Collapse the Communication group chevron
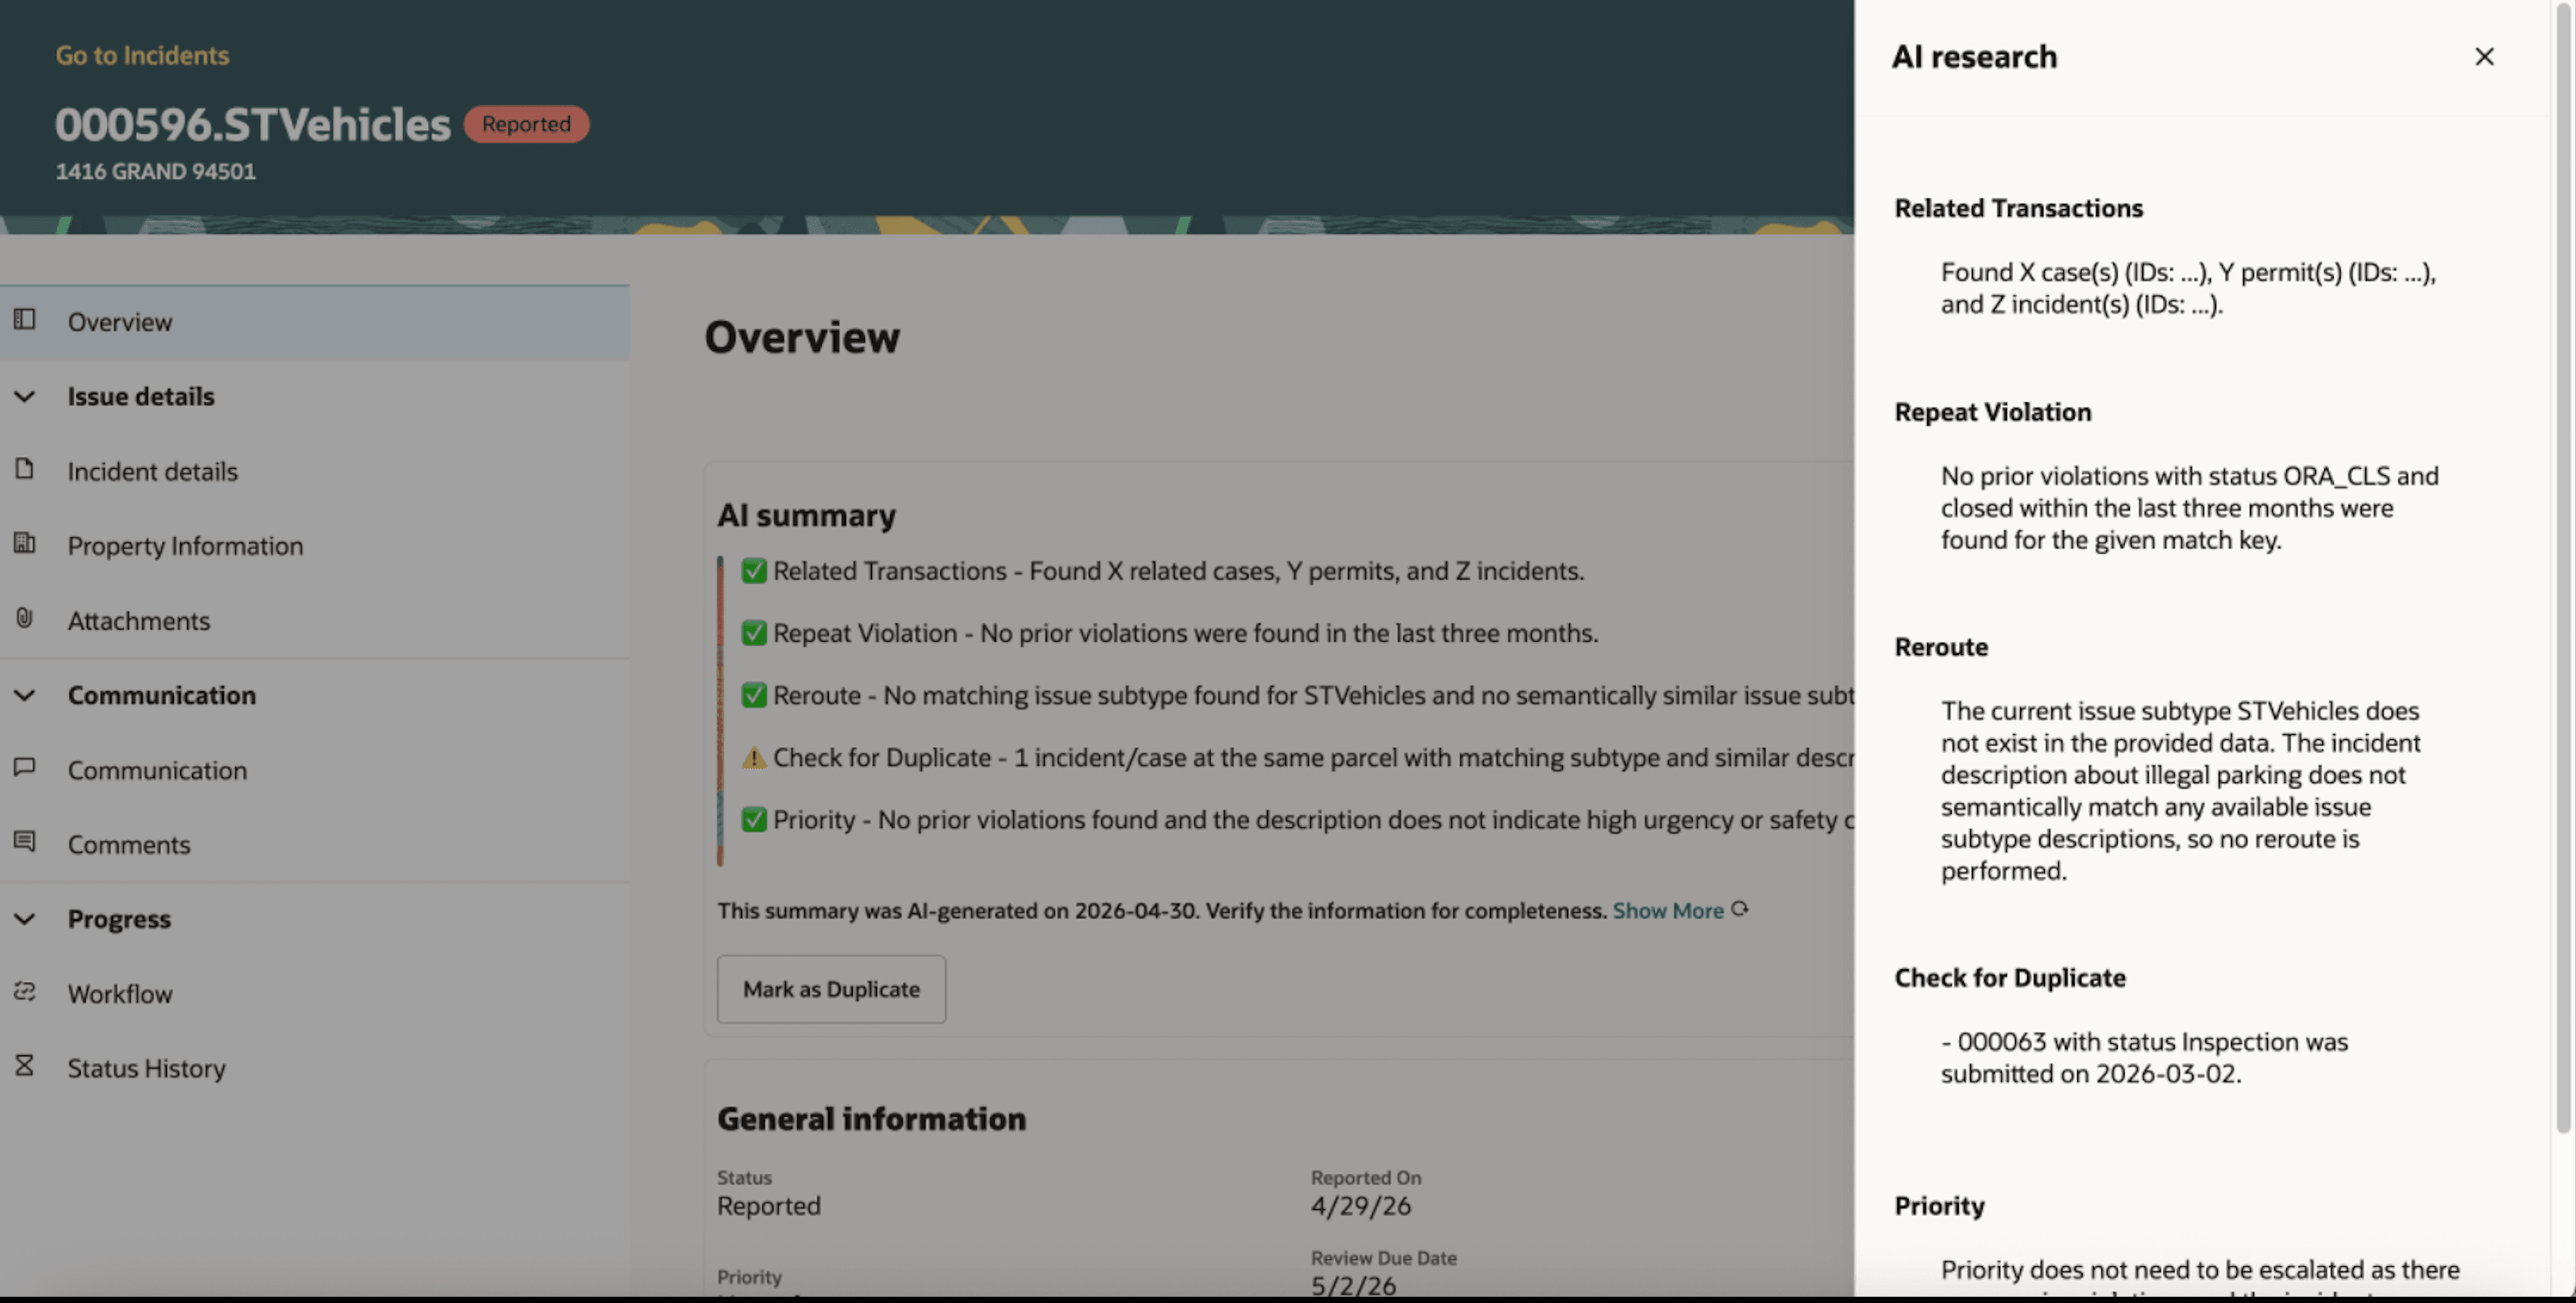The height and width of the screenshot is (1303, 2576). click(25, 695)
